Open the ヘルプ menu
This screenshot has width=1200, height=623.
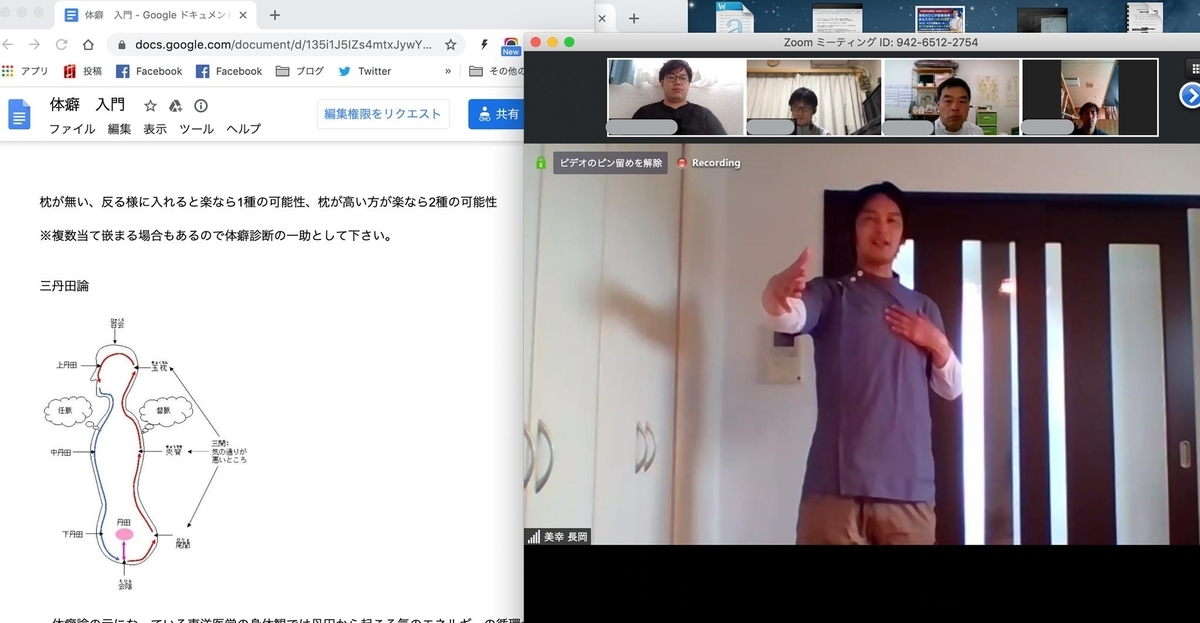[243, 129]
